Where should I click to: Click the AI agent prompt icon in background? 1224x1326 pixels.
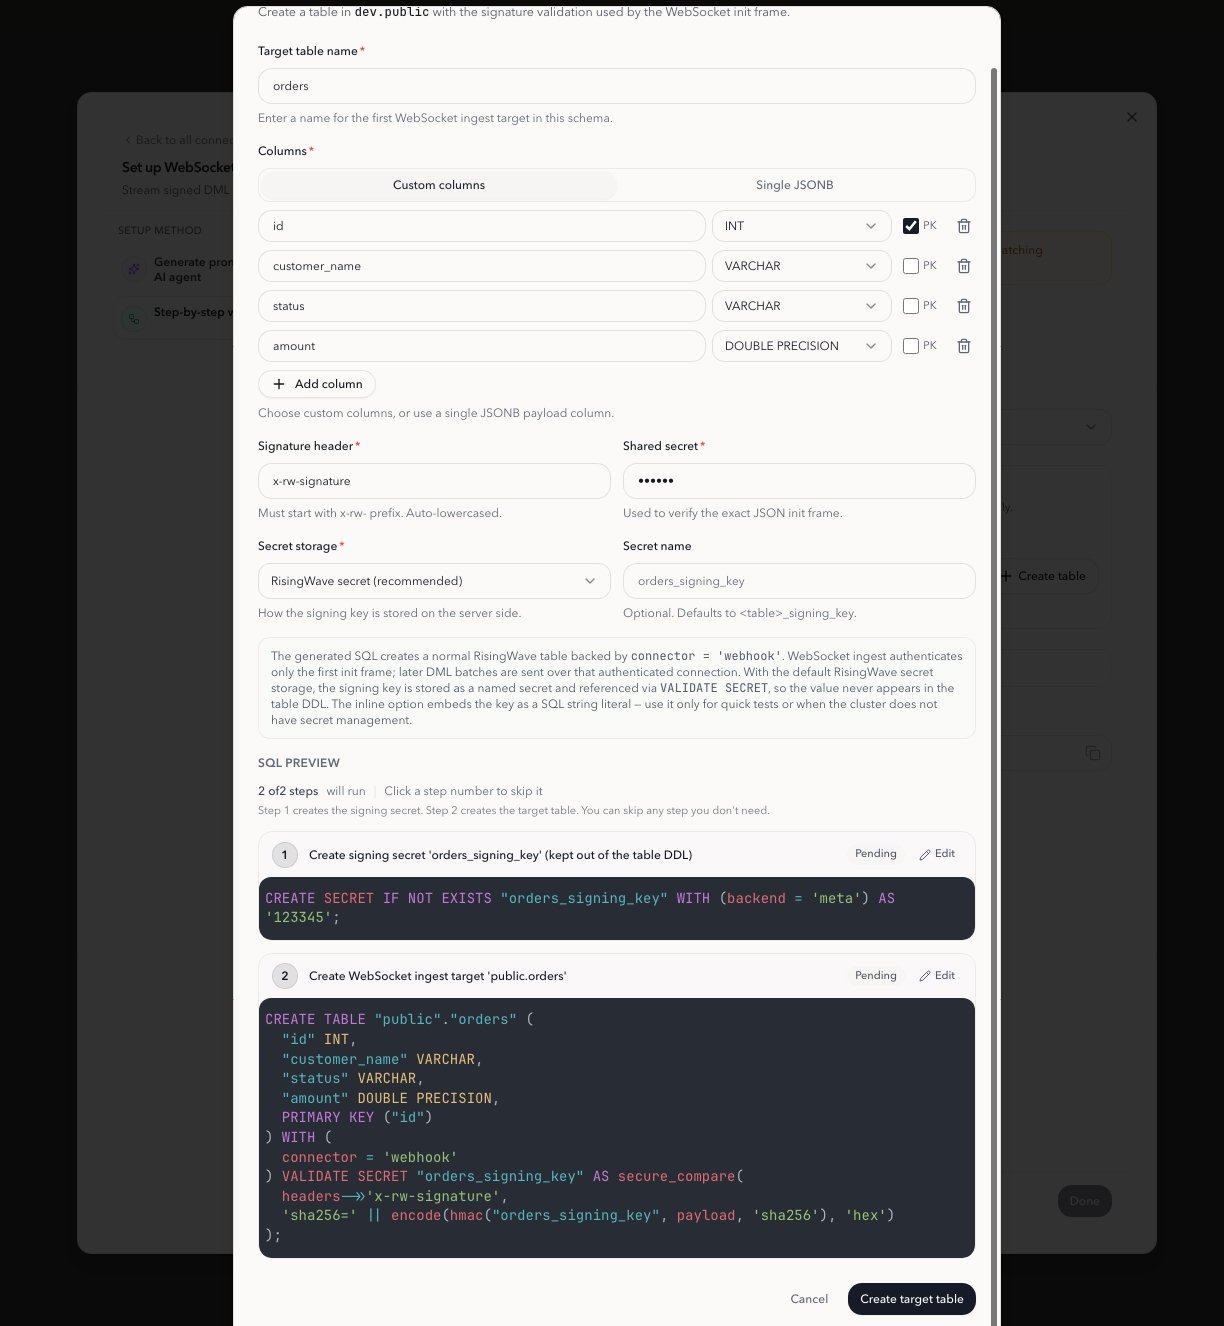point(133,269)
